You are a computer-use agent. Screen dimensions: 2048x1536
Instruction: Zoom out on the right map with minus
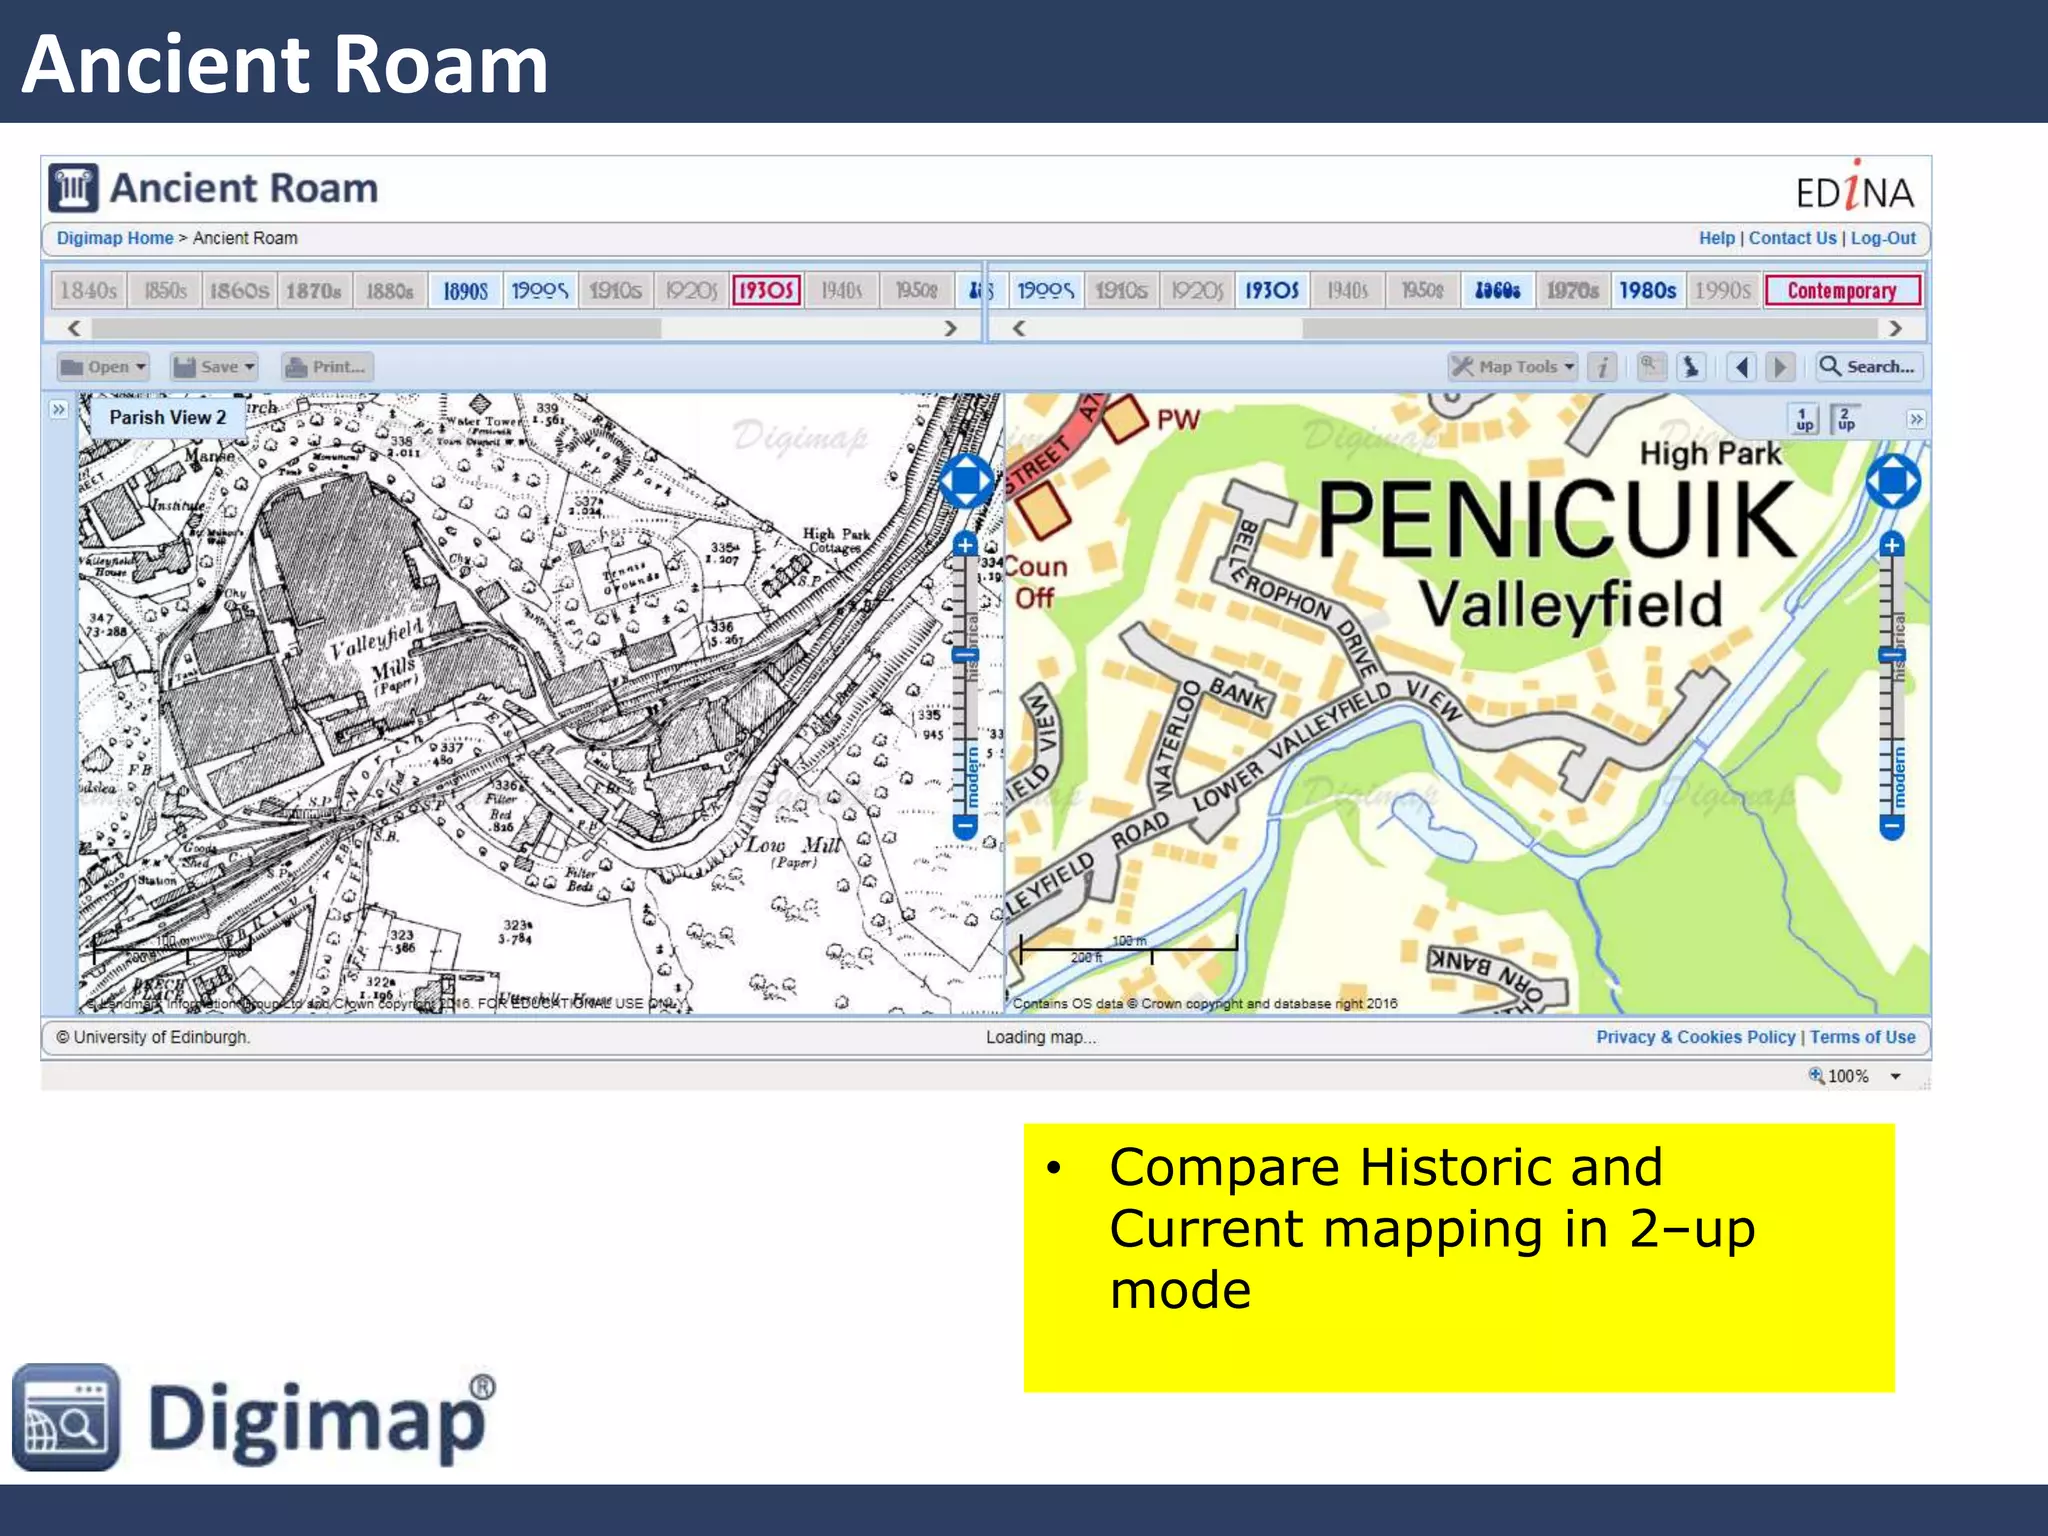[1891, 827]
